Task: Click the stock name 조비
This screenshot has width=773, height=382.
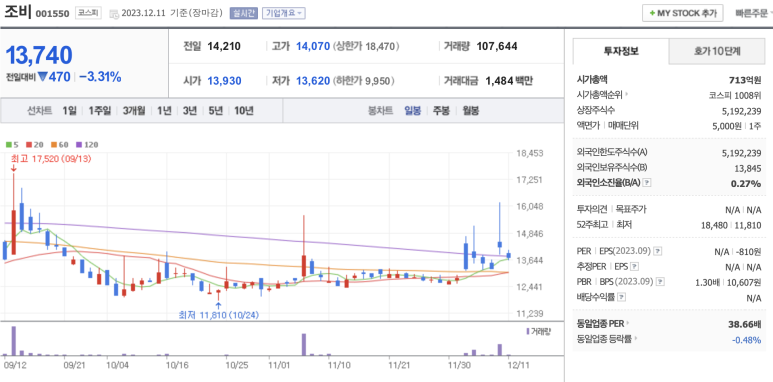Action: pos(18,12)
